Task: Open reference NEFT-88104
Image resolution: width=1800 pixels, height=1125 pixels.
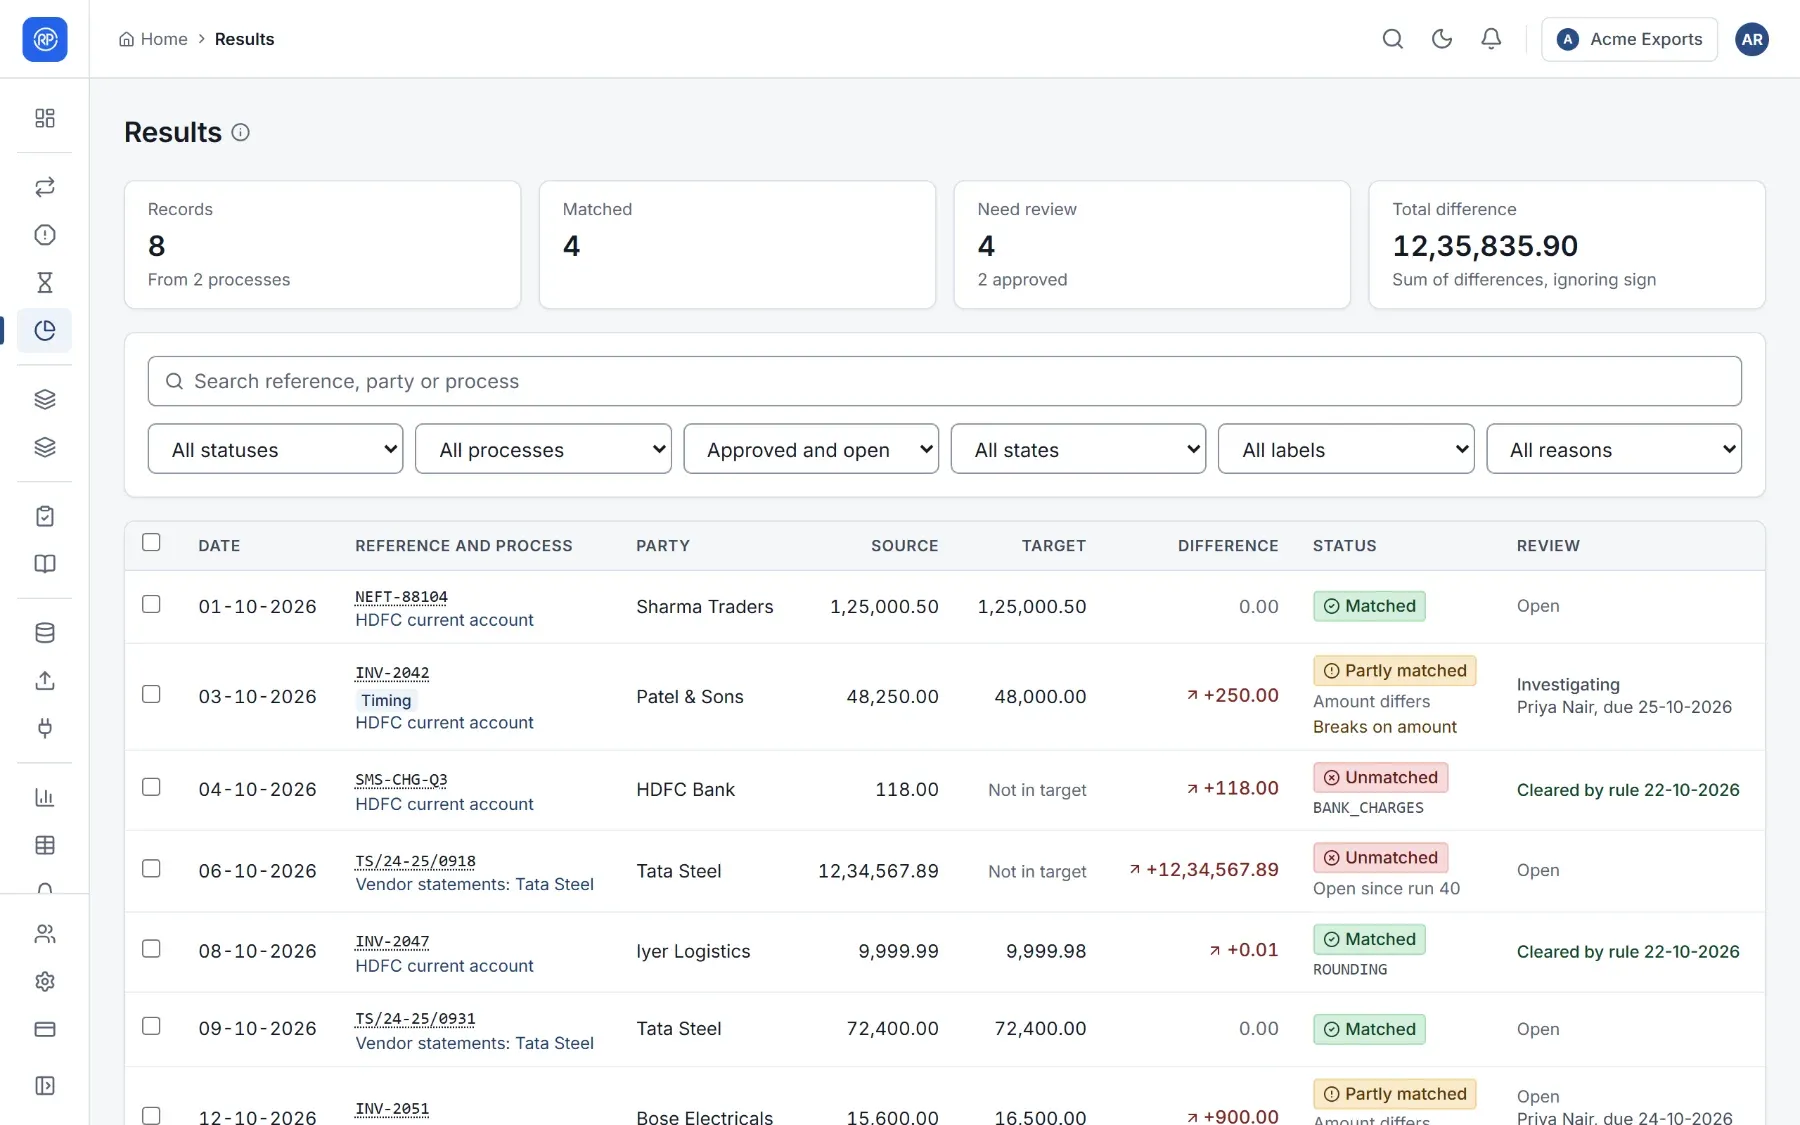Action: 401,597
